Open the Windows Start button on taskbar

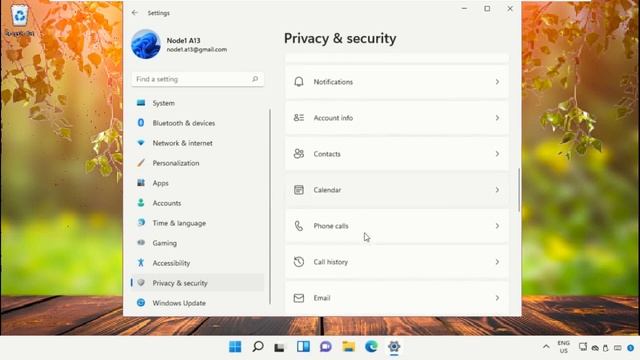235,347
